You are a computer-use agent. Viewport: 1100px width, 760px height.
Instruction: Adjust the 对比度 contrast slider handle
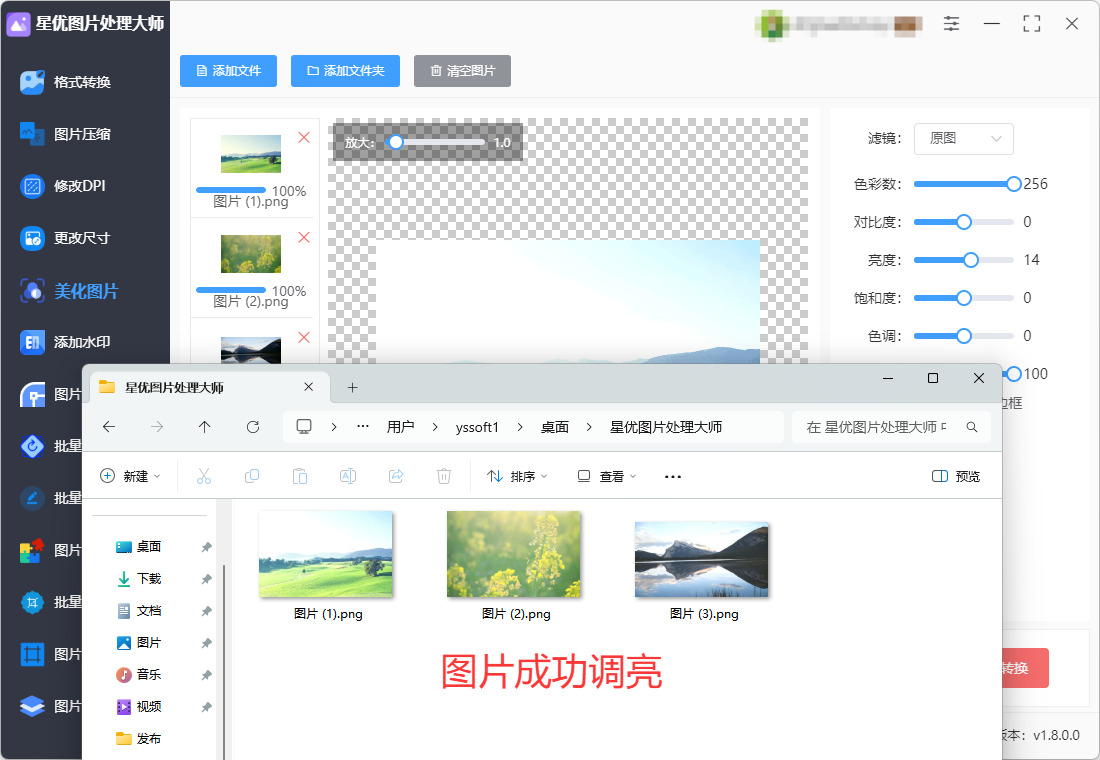click(964, 222)
